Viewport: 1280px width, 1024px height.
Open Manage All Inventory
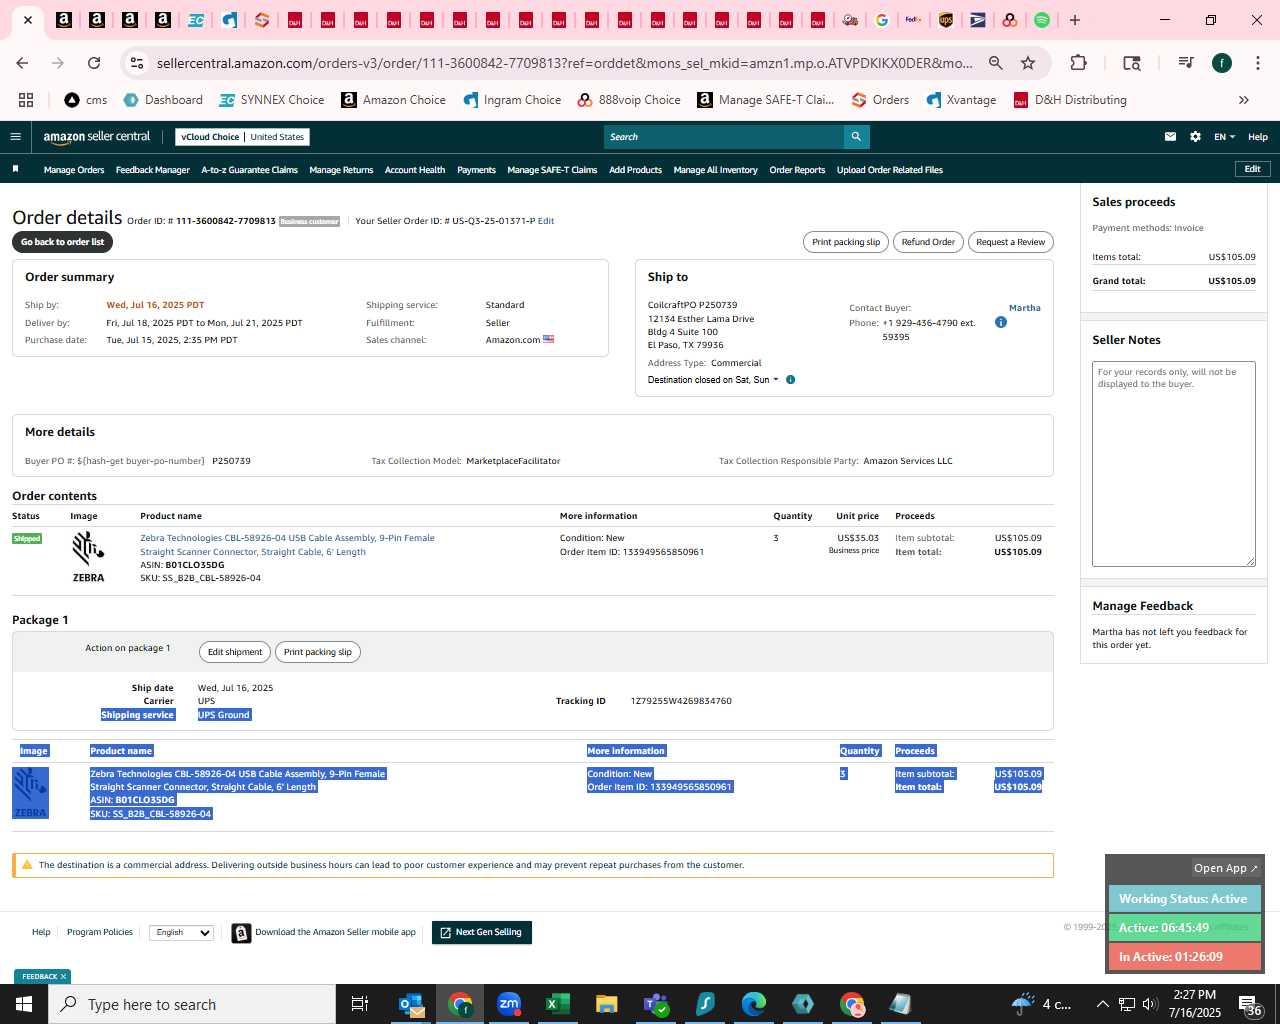[x=715, y=170]
